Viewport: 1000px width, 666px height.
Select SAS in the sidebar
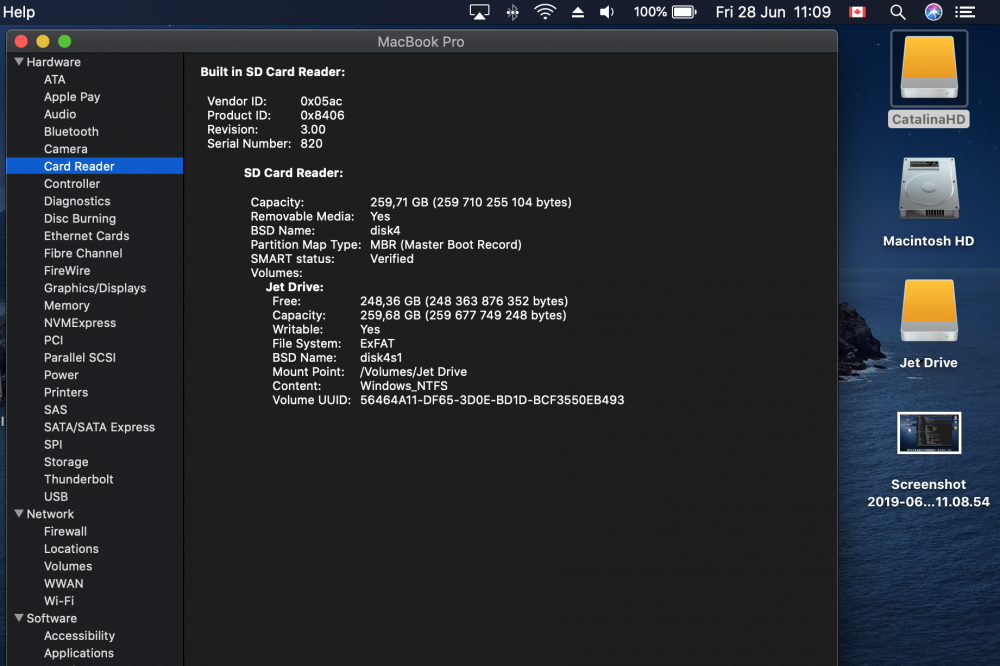(55, 410)
